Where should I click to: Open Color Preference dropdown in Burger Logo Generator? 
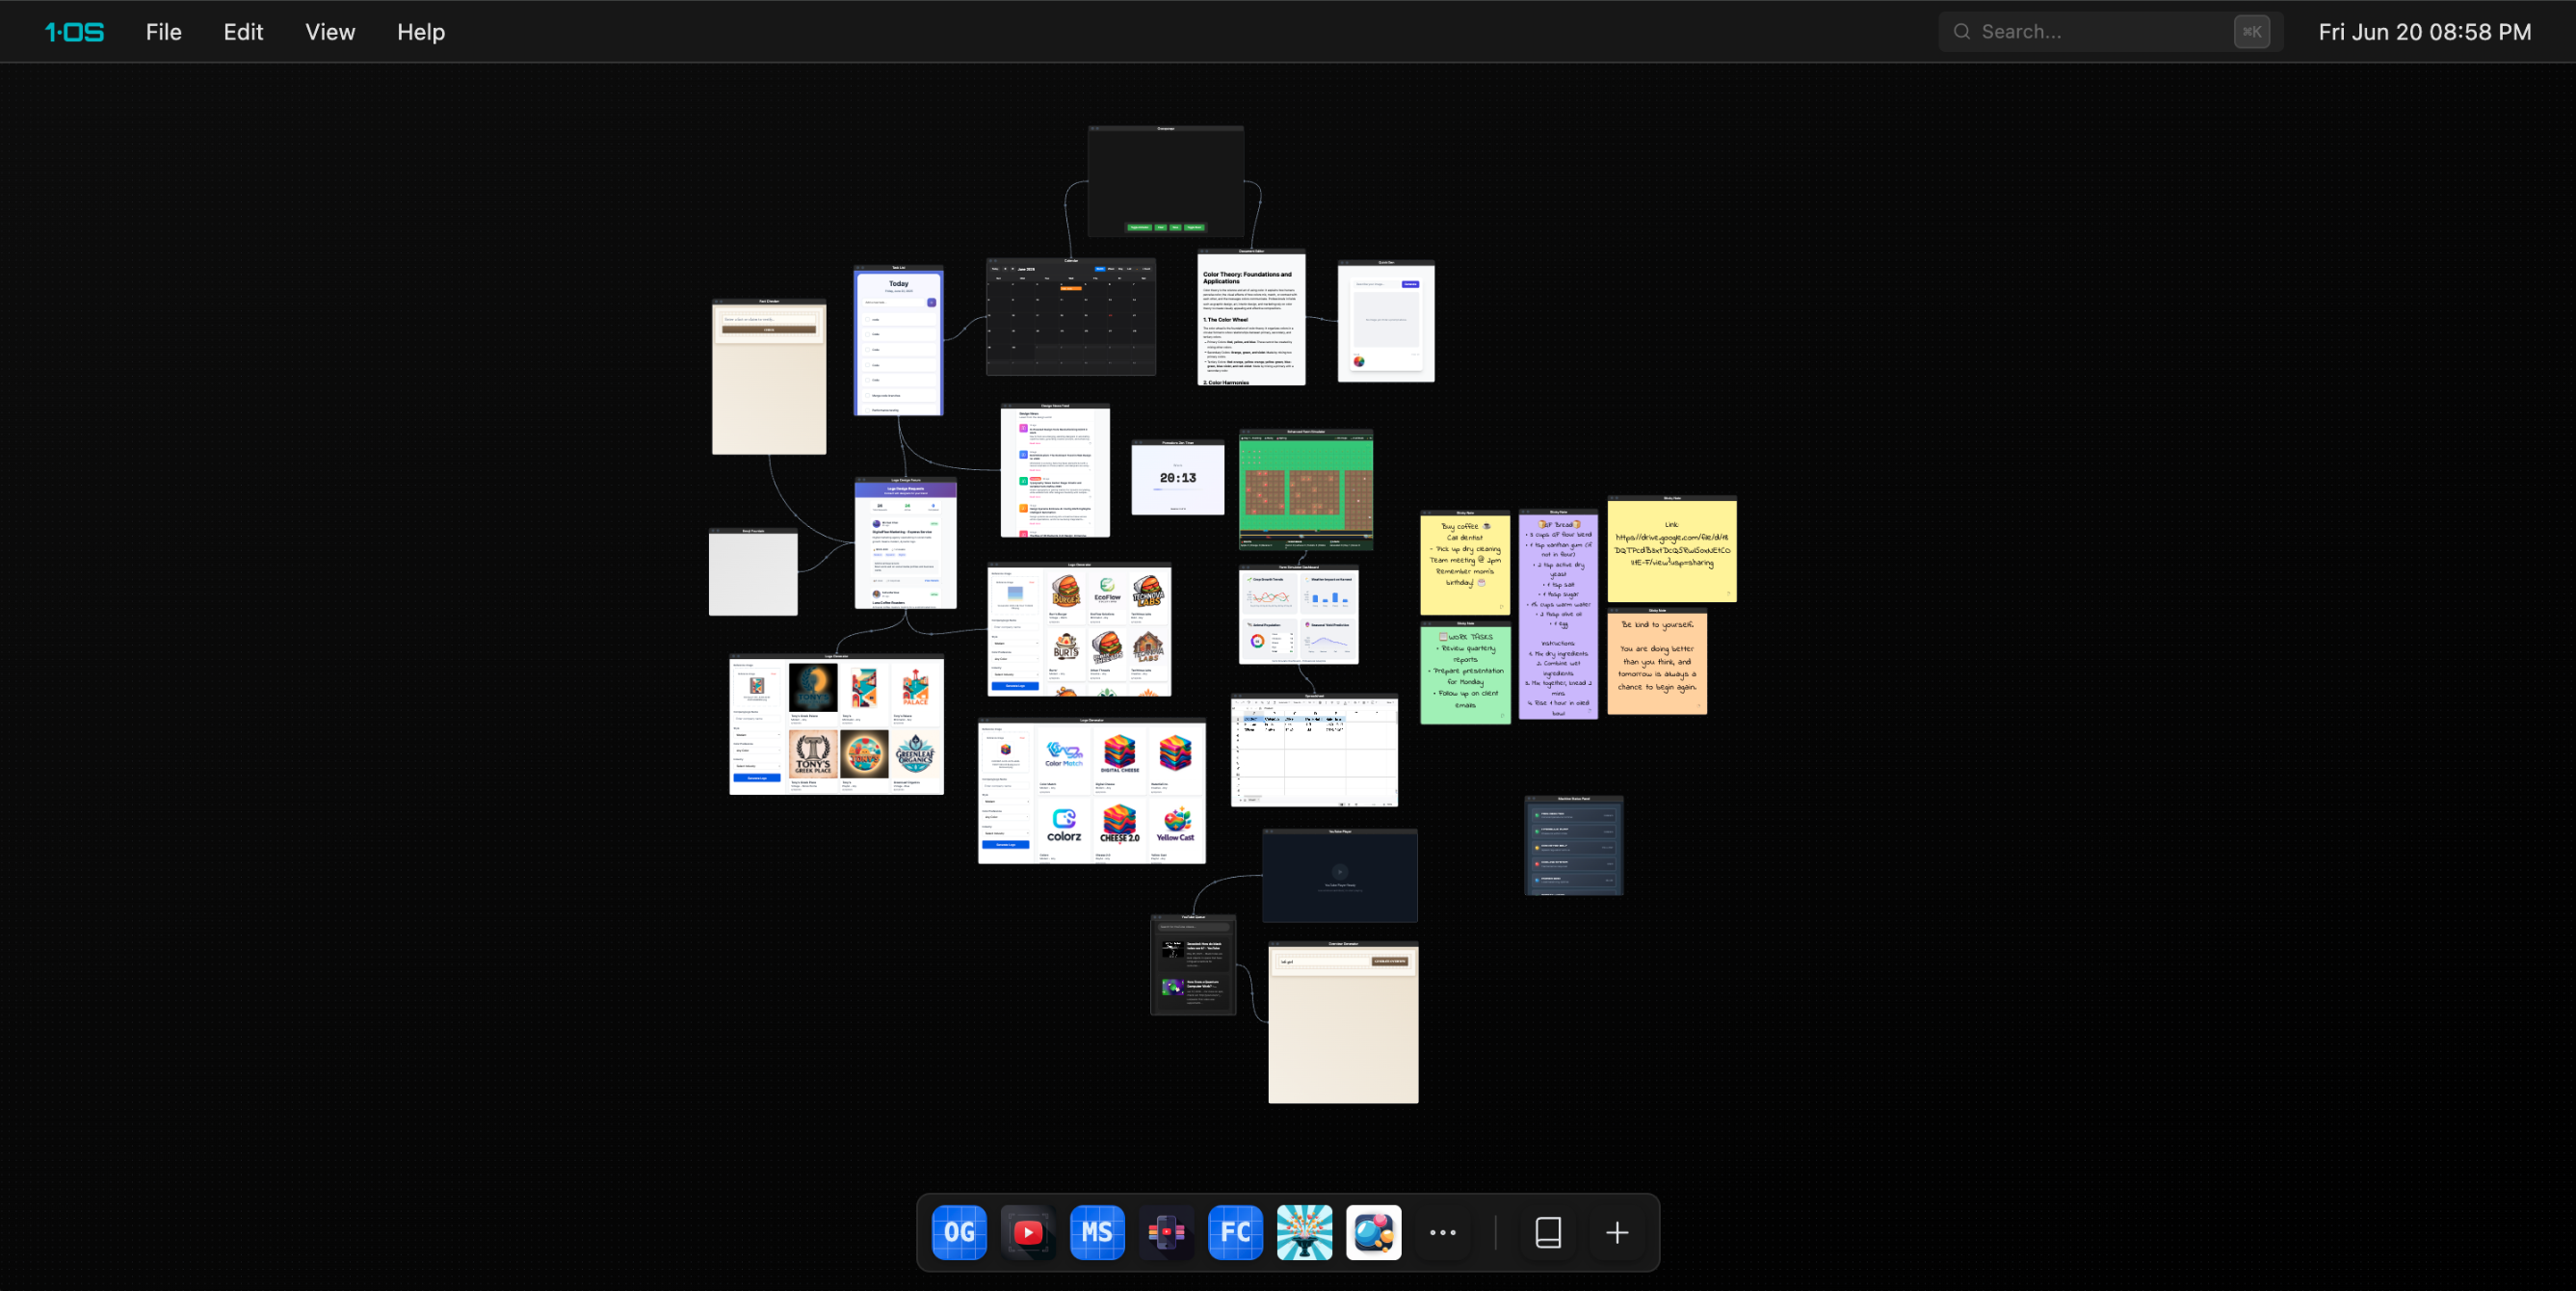[x=1014, y=659]
